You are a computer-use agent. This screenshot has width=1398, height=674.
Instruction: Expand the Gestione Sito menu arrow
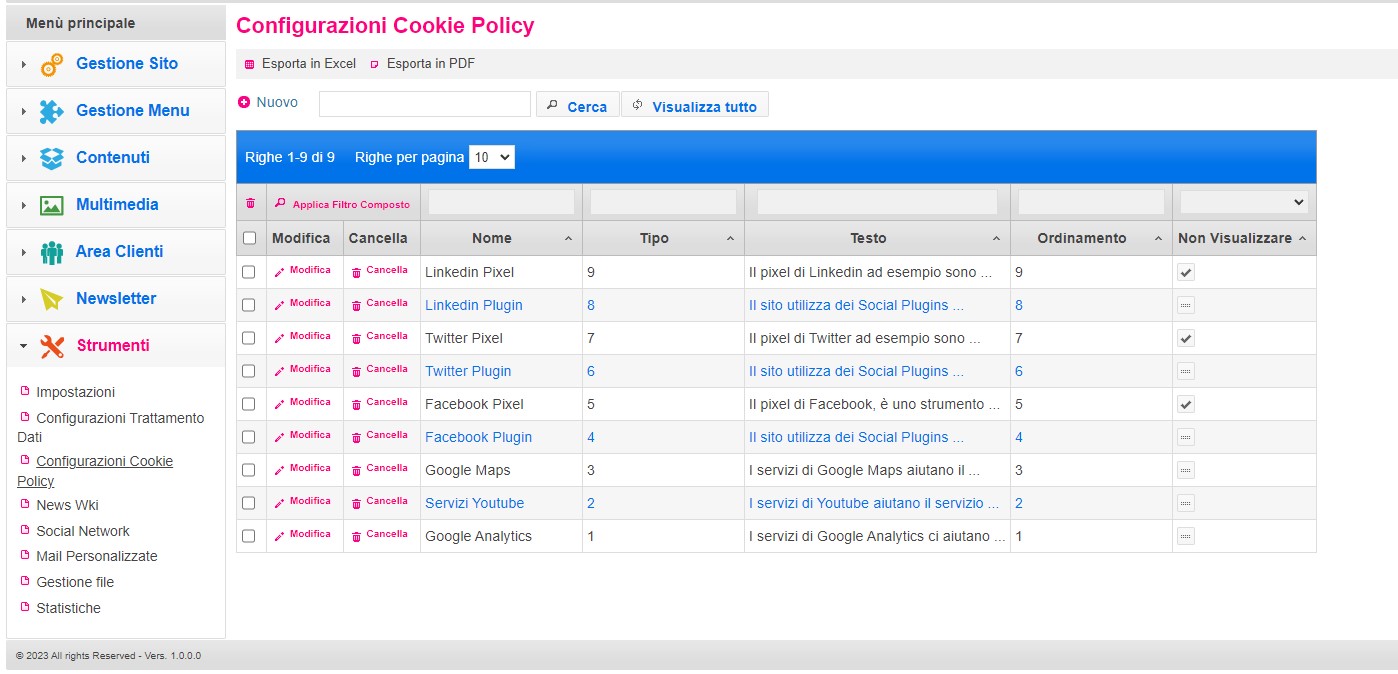pyautogui.click(x=24, y=64)
